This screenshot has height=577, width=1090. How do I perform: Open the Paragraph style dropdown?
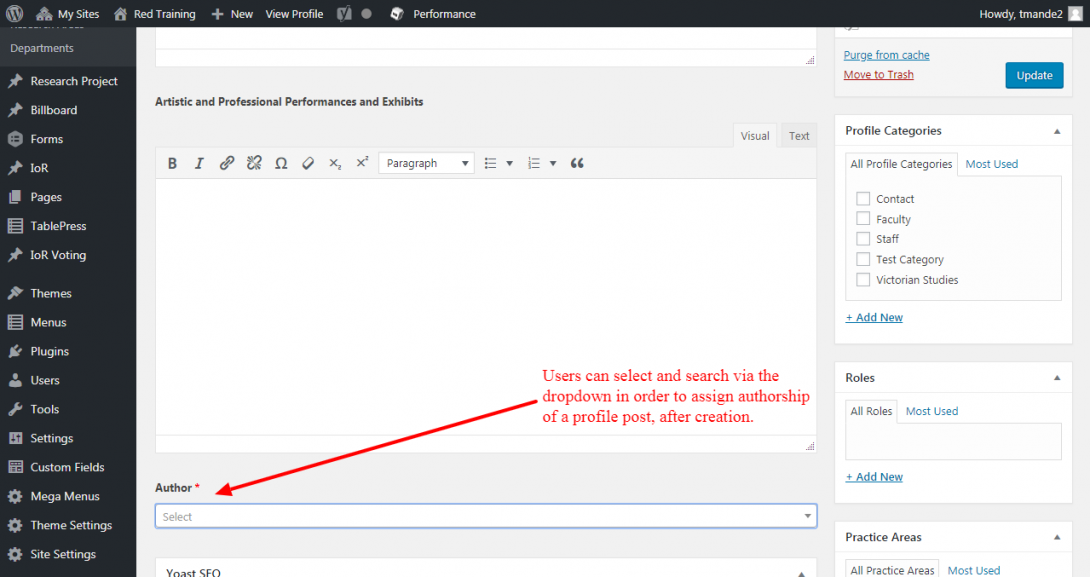point(426,162)
